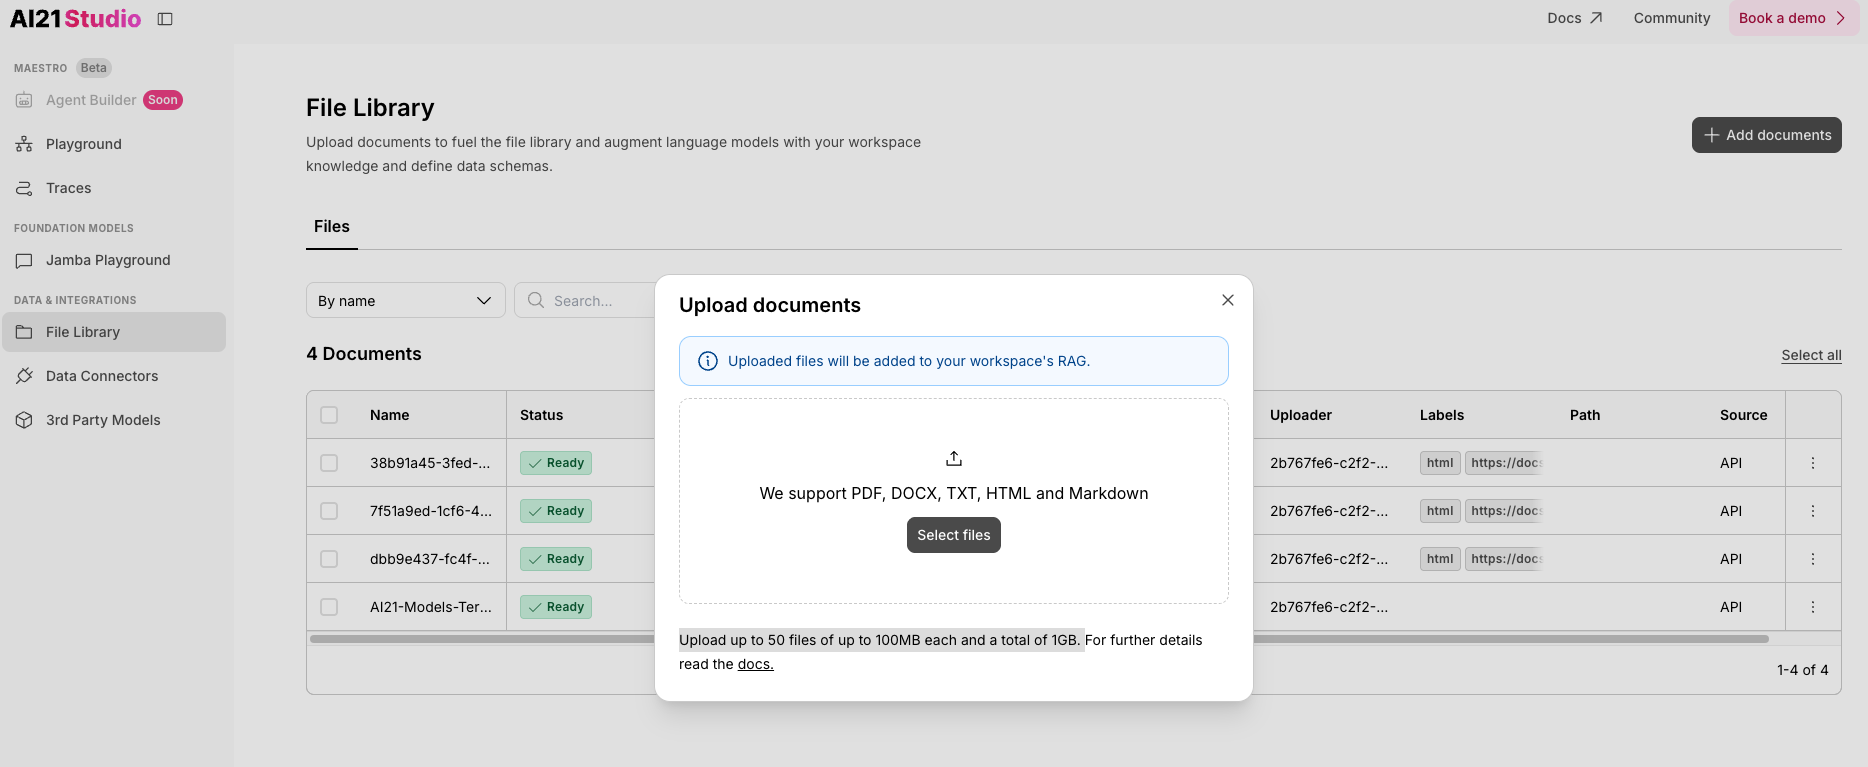Click the 1-4 of 4 pagination text
The image size is (1868, 767).
click(1803, 670)
